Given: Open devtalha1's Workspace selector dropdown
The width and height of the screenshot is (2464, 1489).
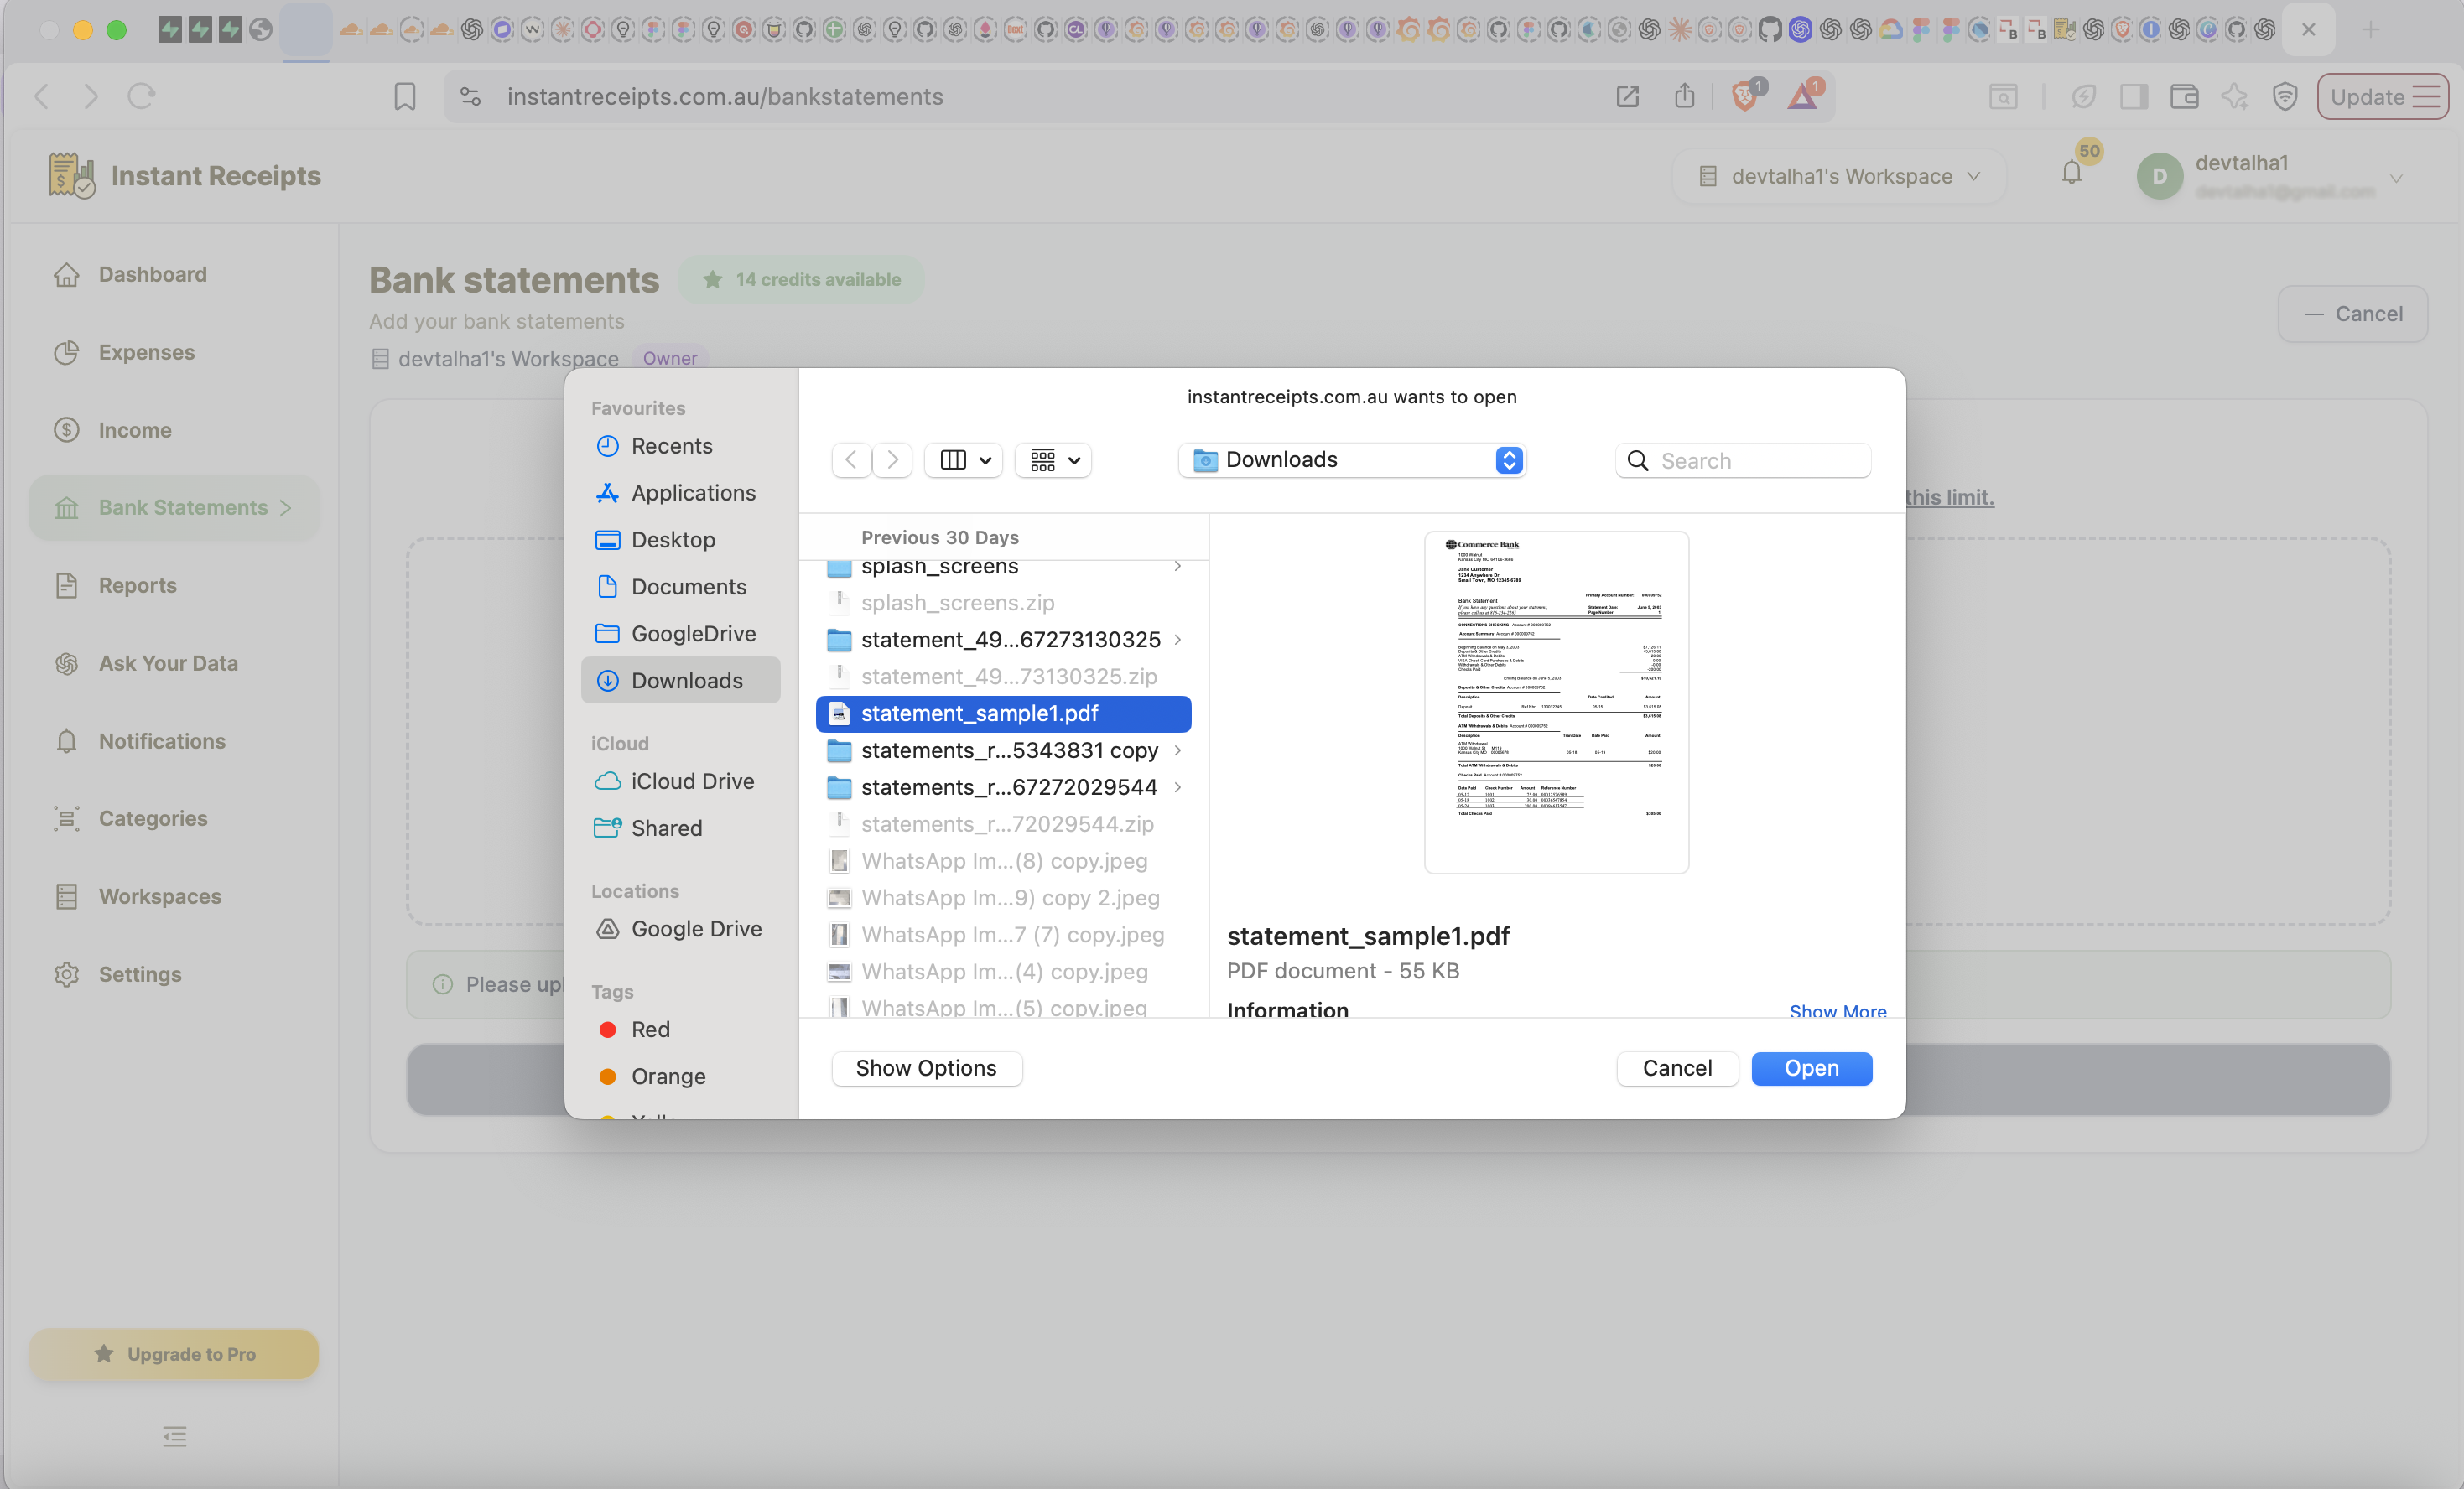Looking at the screenshot, I should pos(1839,176).
